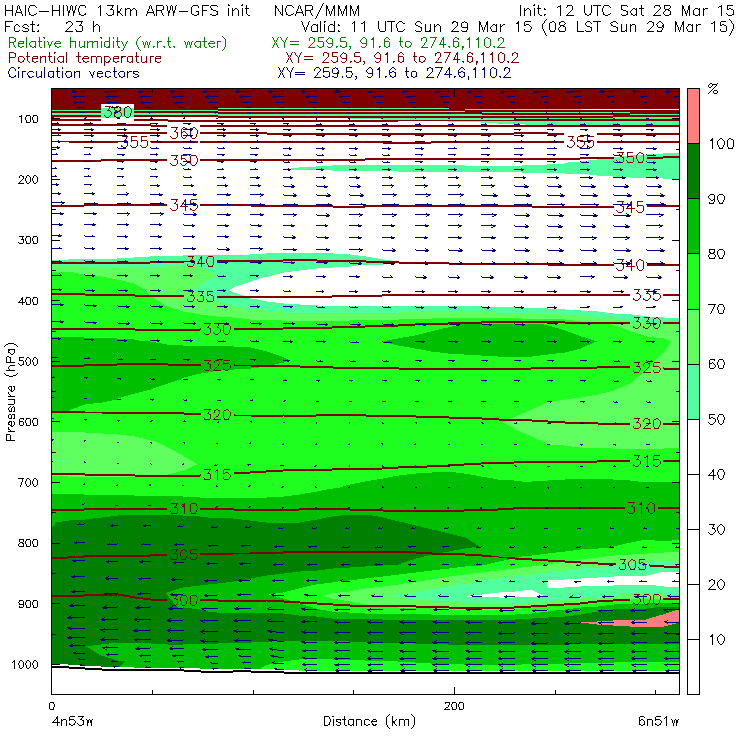
Task: Click the right '345' contour label
Action: tap(630, 207)
